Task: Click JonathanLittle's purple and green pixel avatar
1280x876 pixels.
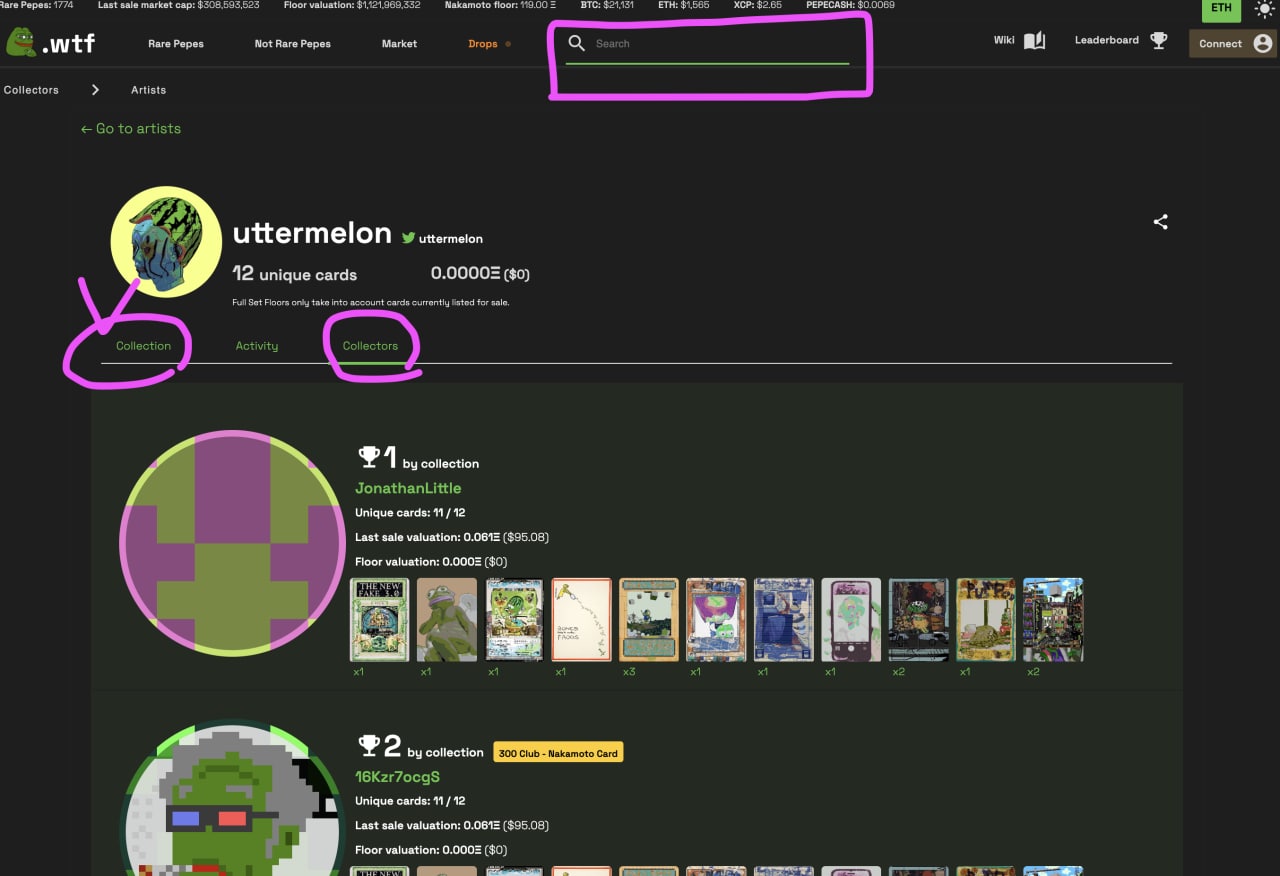Action: point(232,543)
